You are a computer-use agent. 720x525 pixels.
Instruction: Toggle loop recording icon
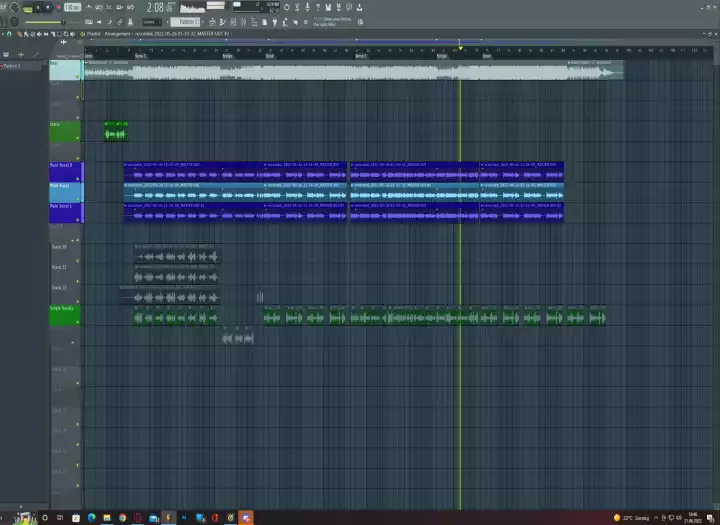pos(130,7)
